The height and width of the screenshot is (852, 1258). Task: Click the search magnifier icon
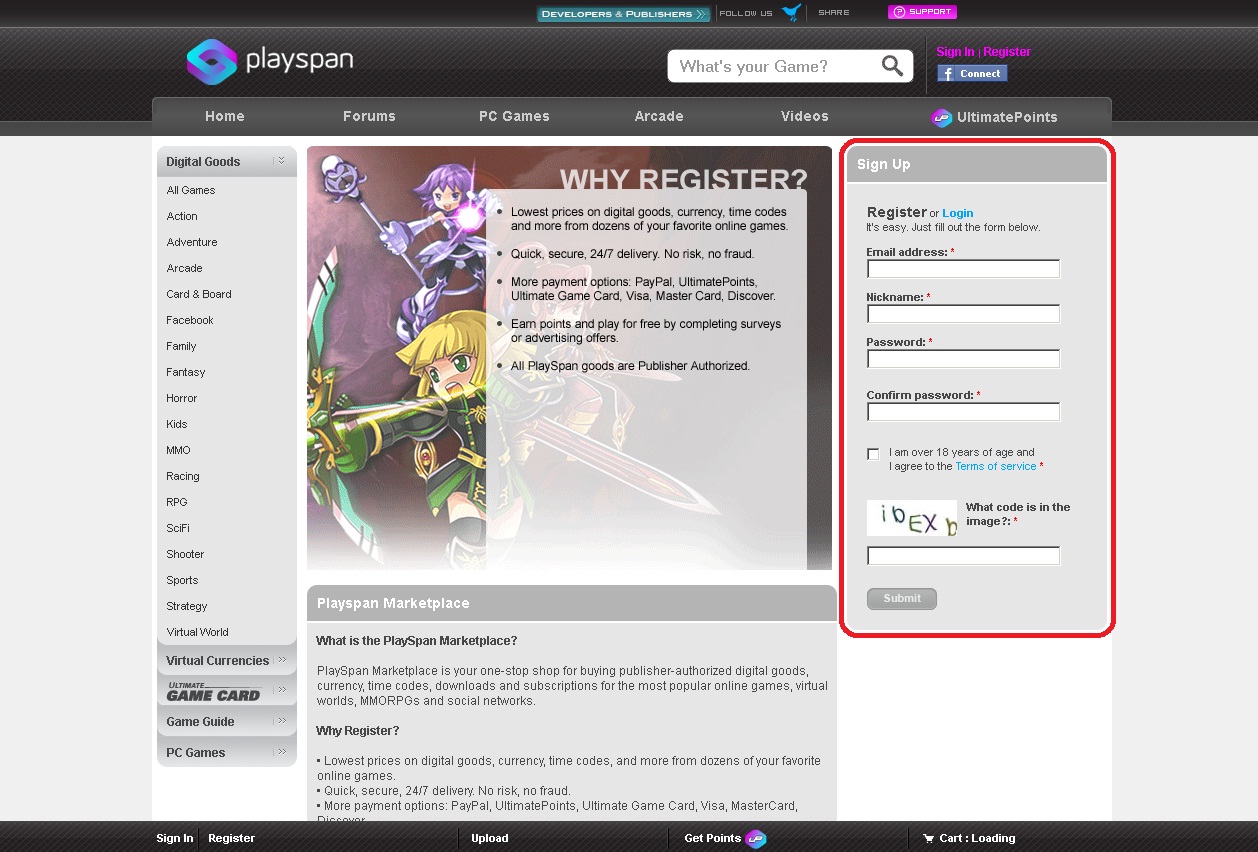892,66
